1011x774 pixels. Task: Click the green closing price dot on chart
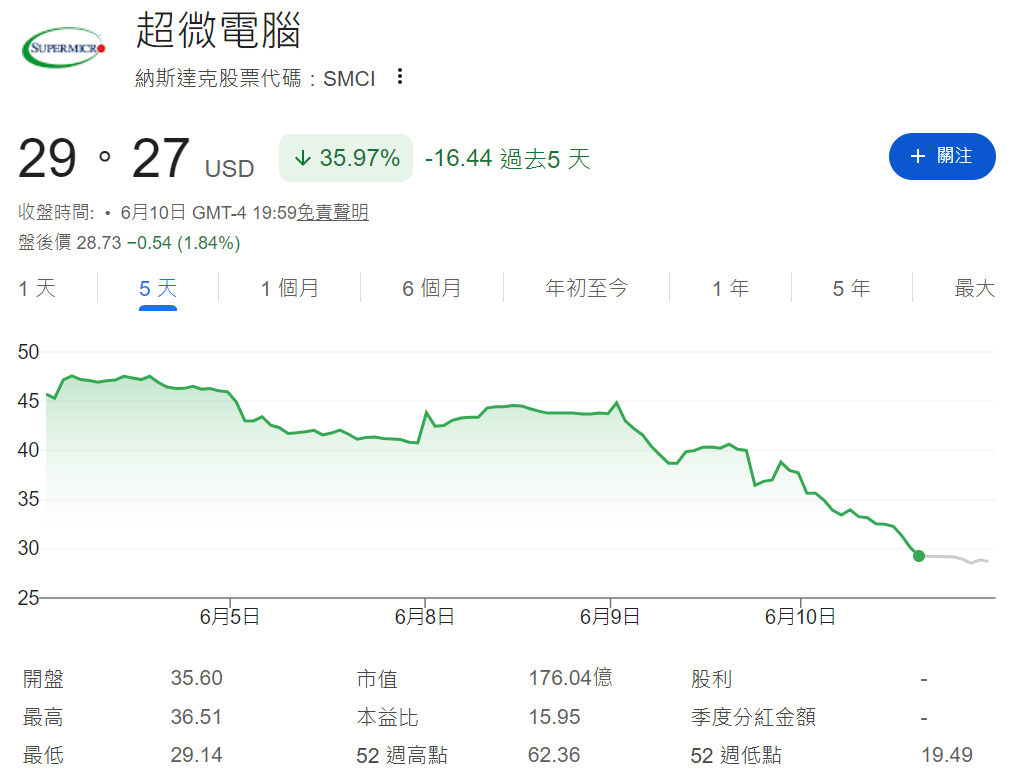919,555
